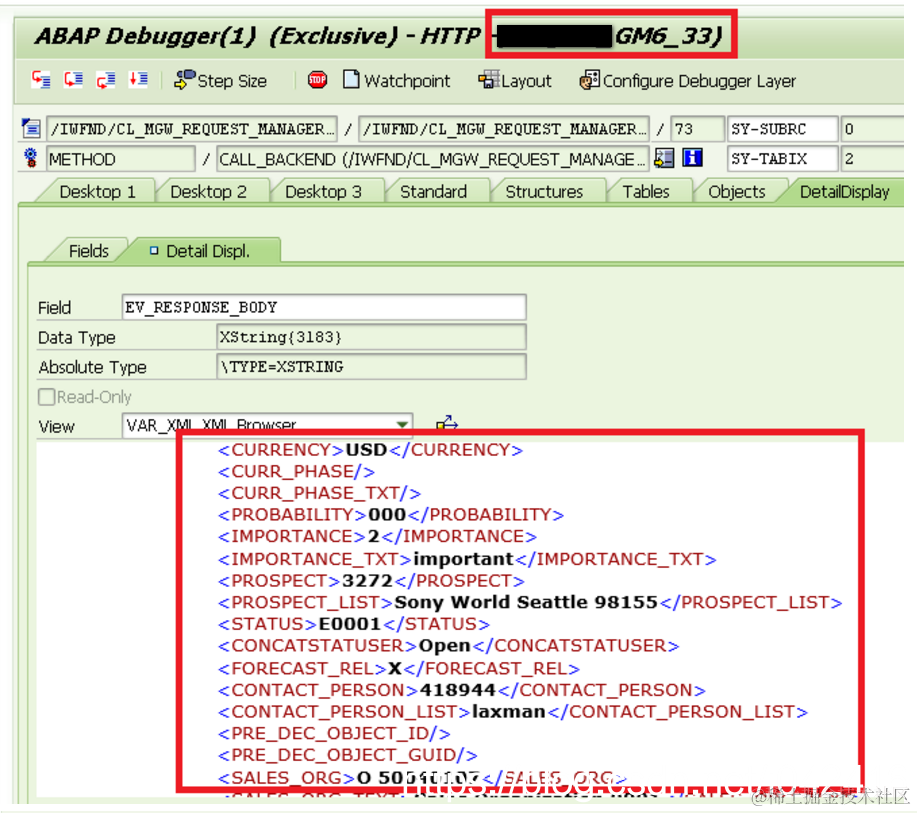Click the Return (step out) icon

[x=106, y=80]
